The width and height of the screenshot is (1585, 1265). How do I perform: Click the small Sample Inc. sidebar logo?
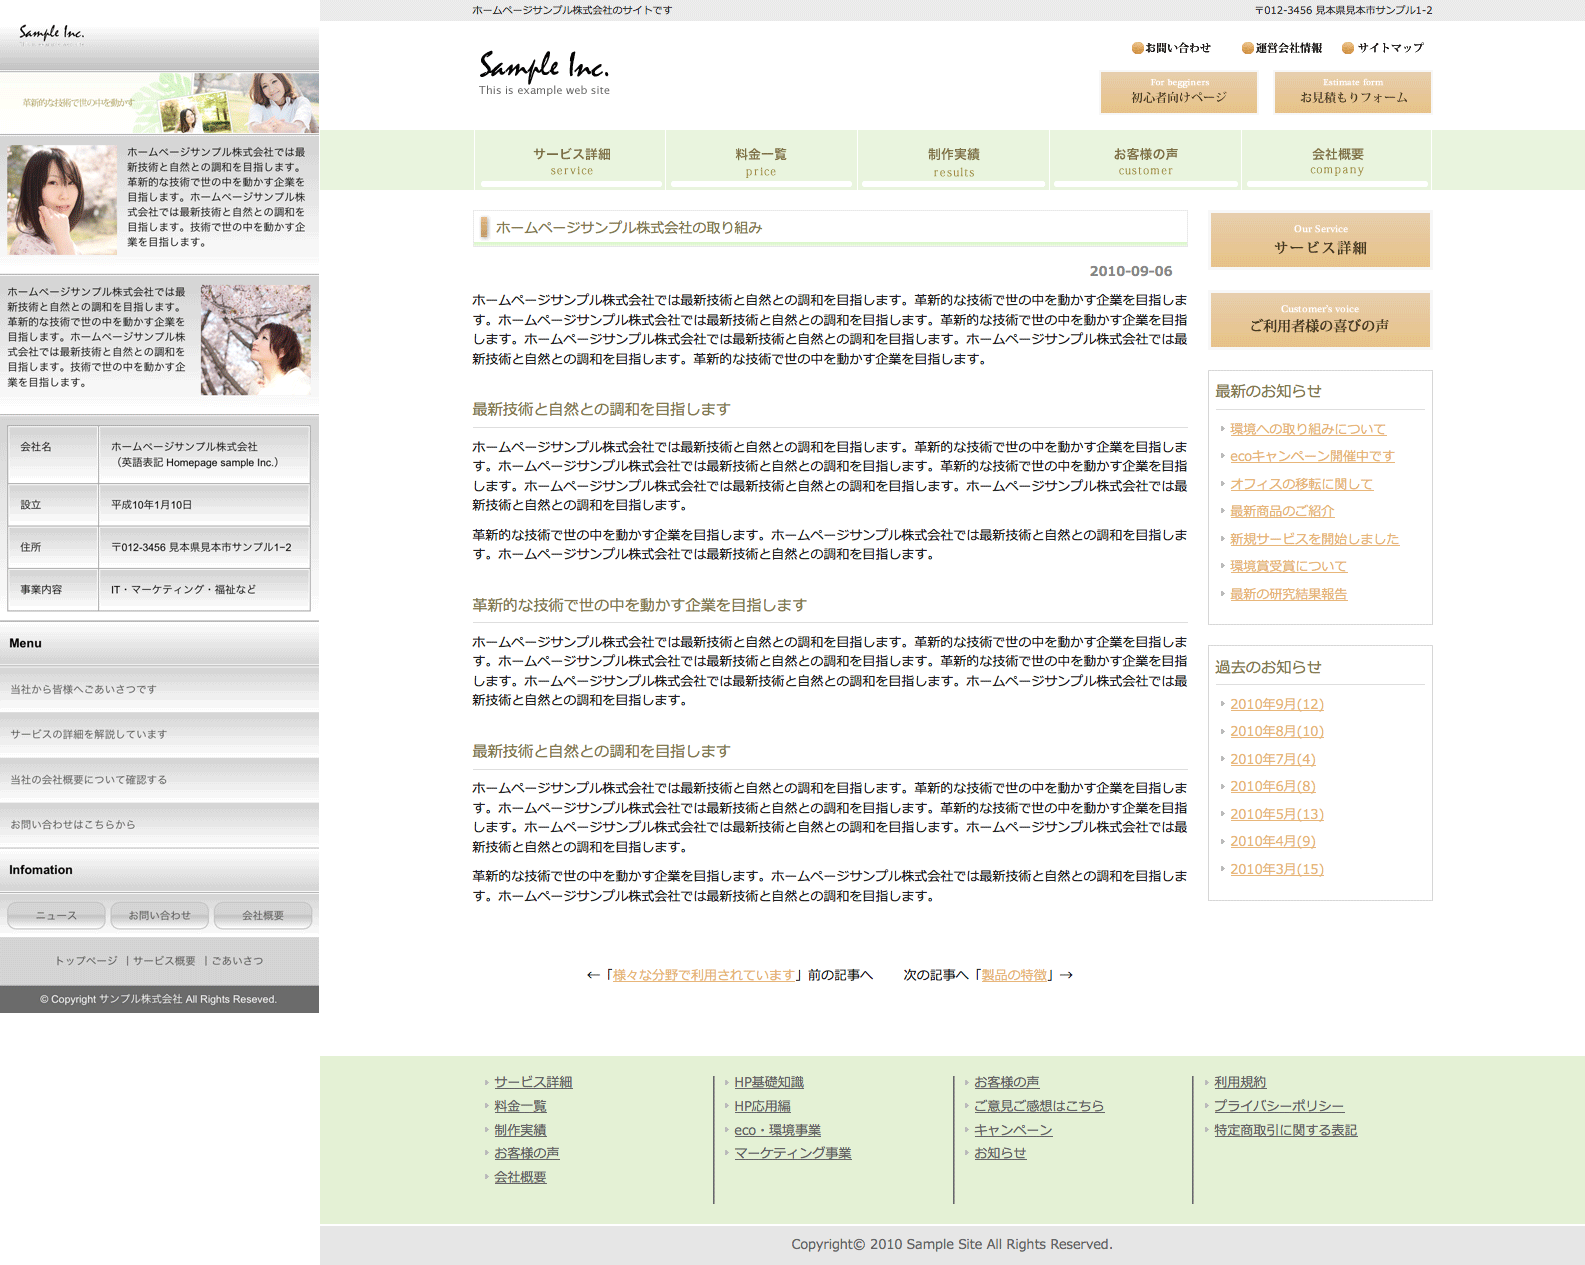52,34
